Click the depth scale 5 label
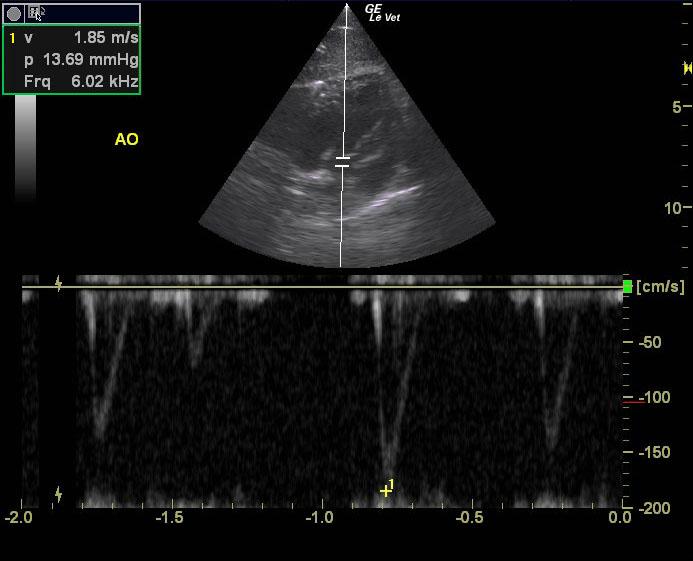 click(x=677, y=107)
